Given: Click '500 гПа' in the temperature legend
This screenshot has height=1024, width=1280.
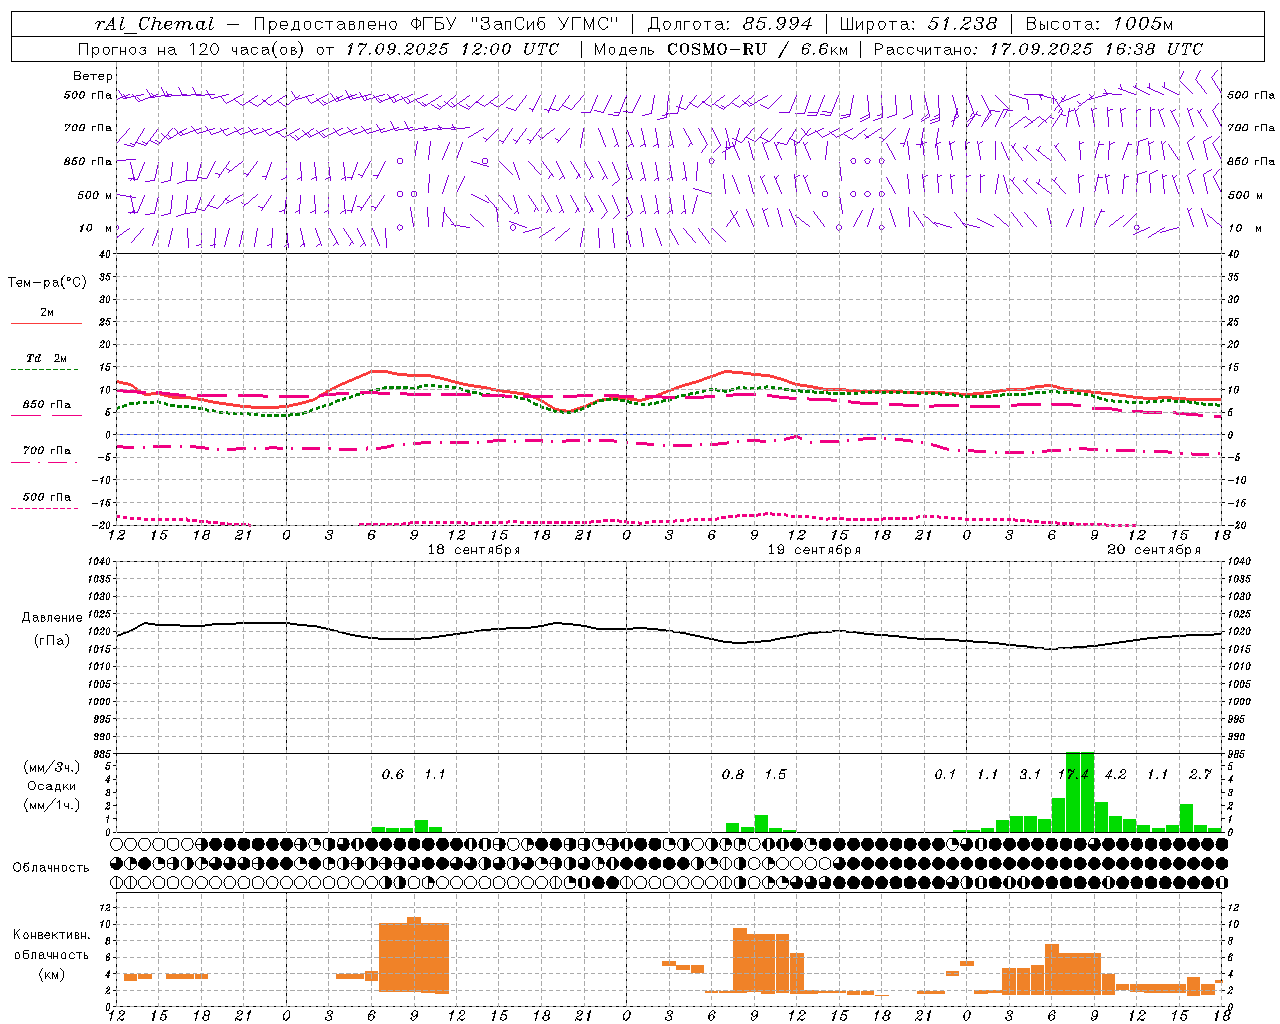Looking at the screenshot, I should 47,497.
